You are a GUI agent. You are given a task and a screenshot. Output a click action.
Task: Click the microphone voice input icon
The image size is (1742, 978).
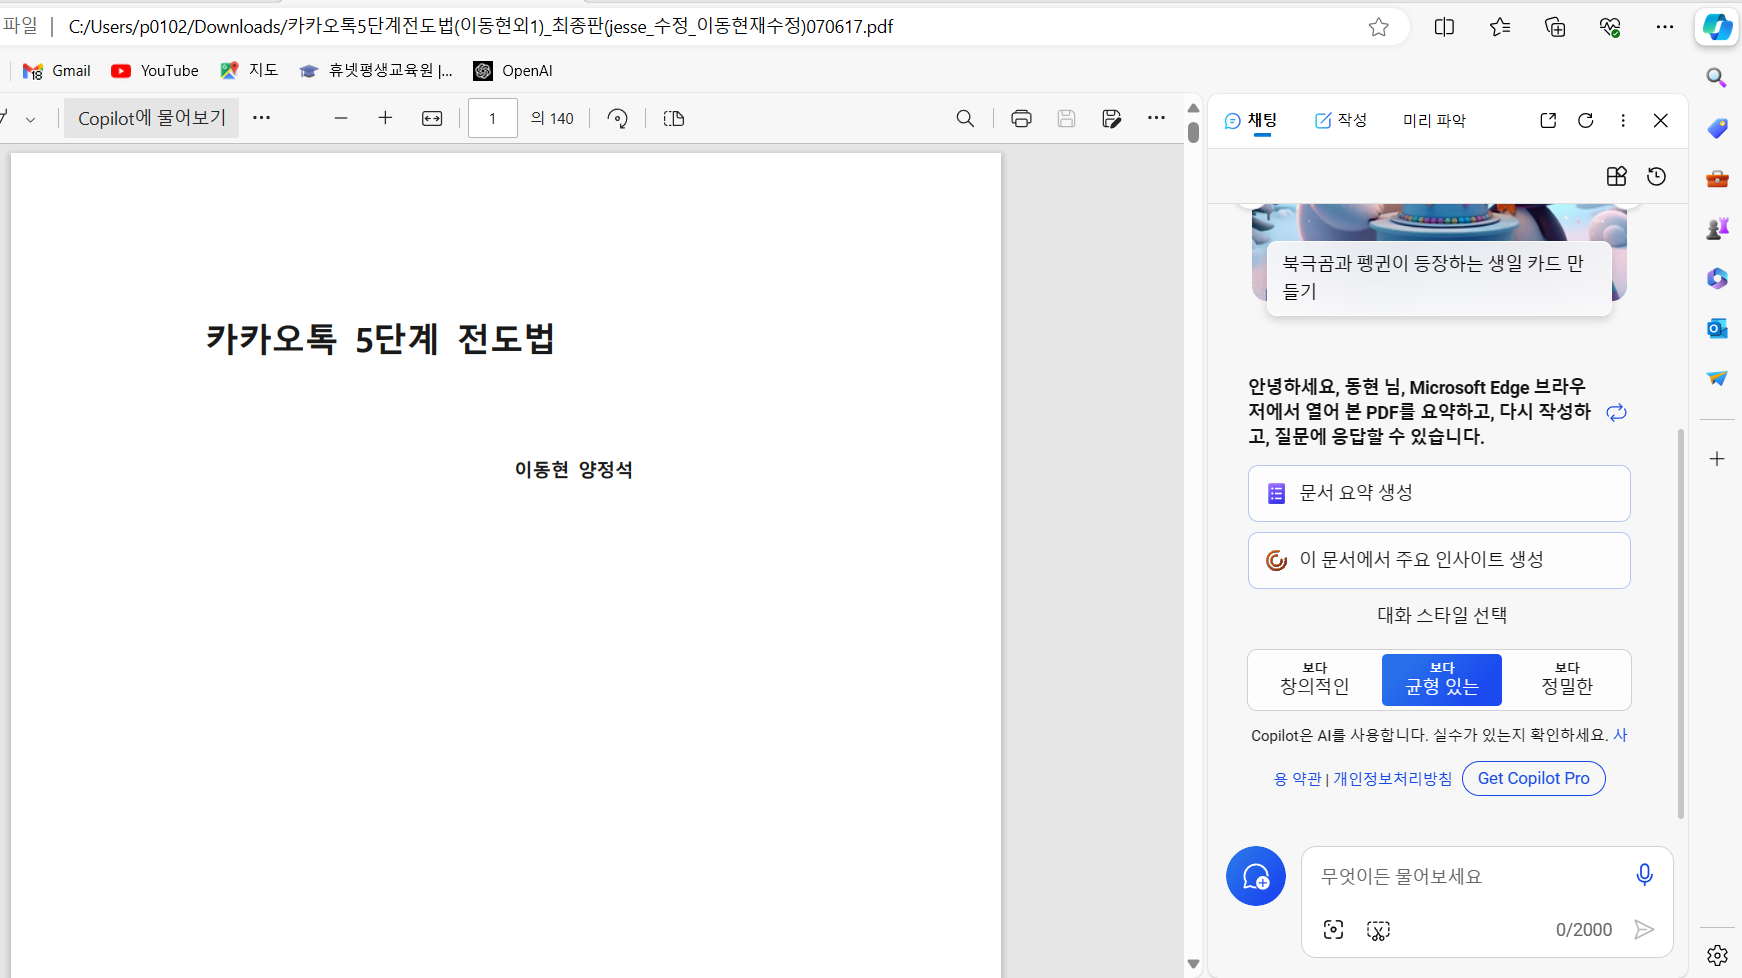point(1644,875)
